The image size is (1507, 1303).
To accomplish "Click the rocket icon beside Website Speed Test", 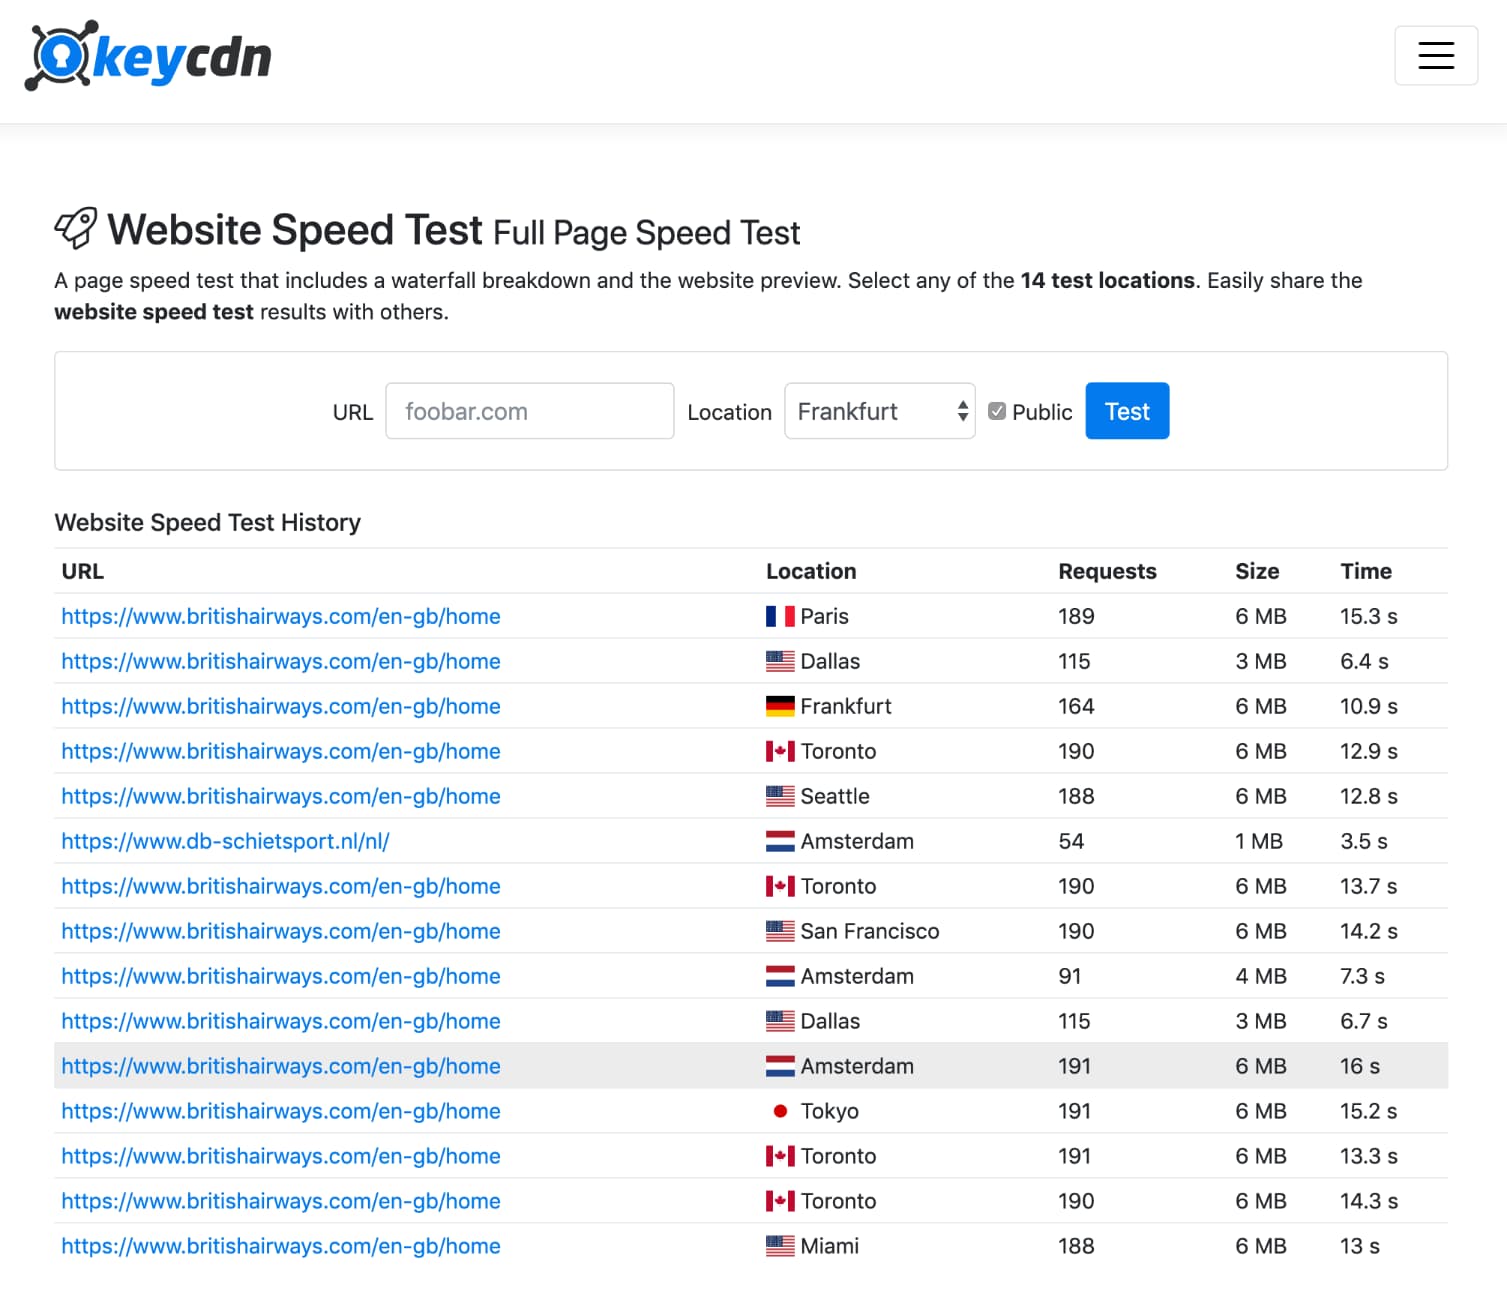I will tap(75, 228).
